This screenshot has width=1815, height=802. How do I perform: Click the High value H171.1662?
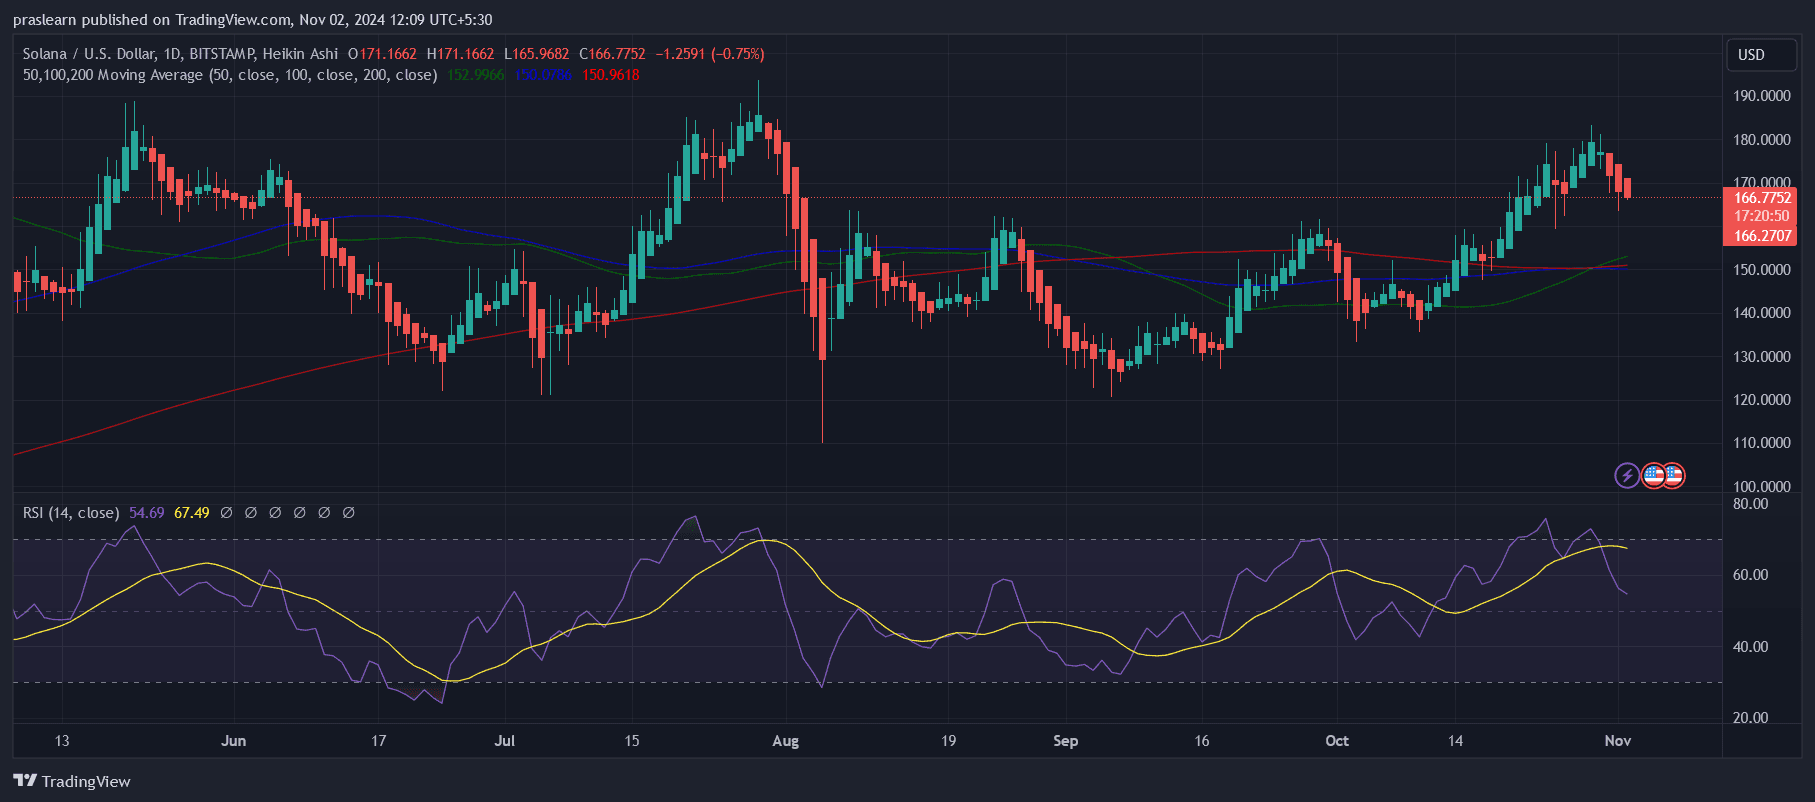coord(460,54)
